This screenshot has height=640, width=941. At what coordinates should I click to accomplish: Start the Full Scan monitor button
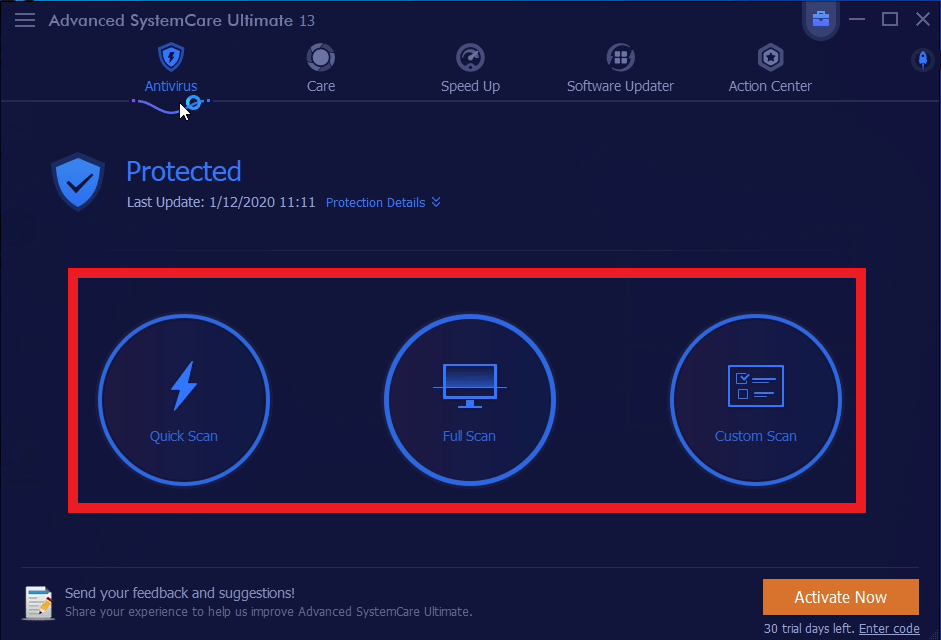coord(470,399)
